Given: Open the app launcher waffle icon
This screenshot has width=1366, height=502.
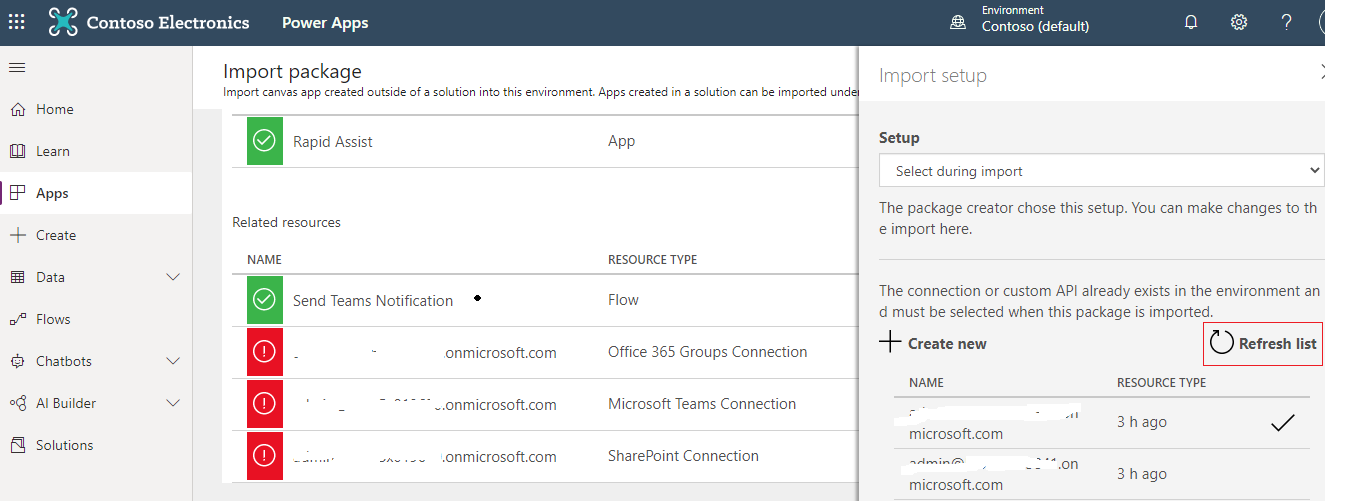Looking at the screenshot, I should click(17, 22).
